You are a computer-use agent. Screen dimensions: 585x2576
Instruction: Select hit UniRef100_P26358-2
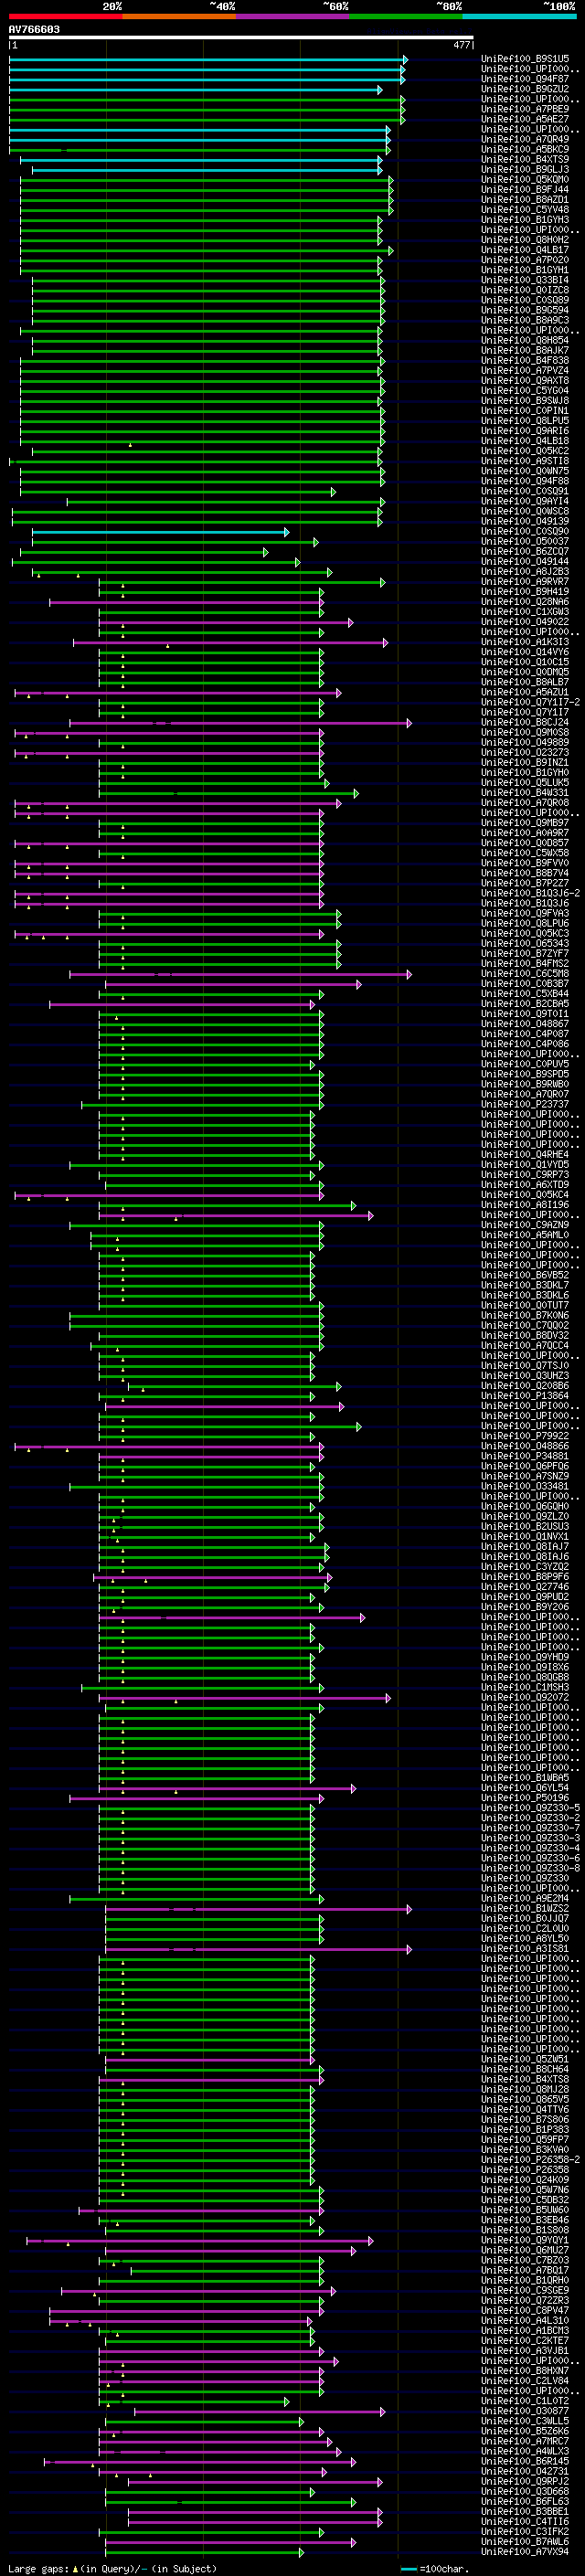click(530, 2161)
